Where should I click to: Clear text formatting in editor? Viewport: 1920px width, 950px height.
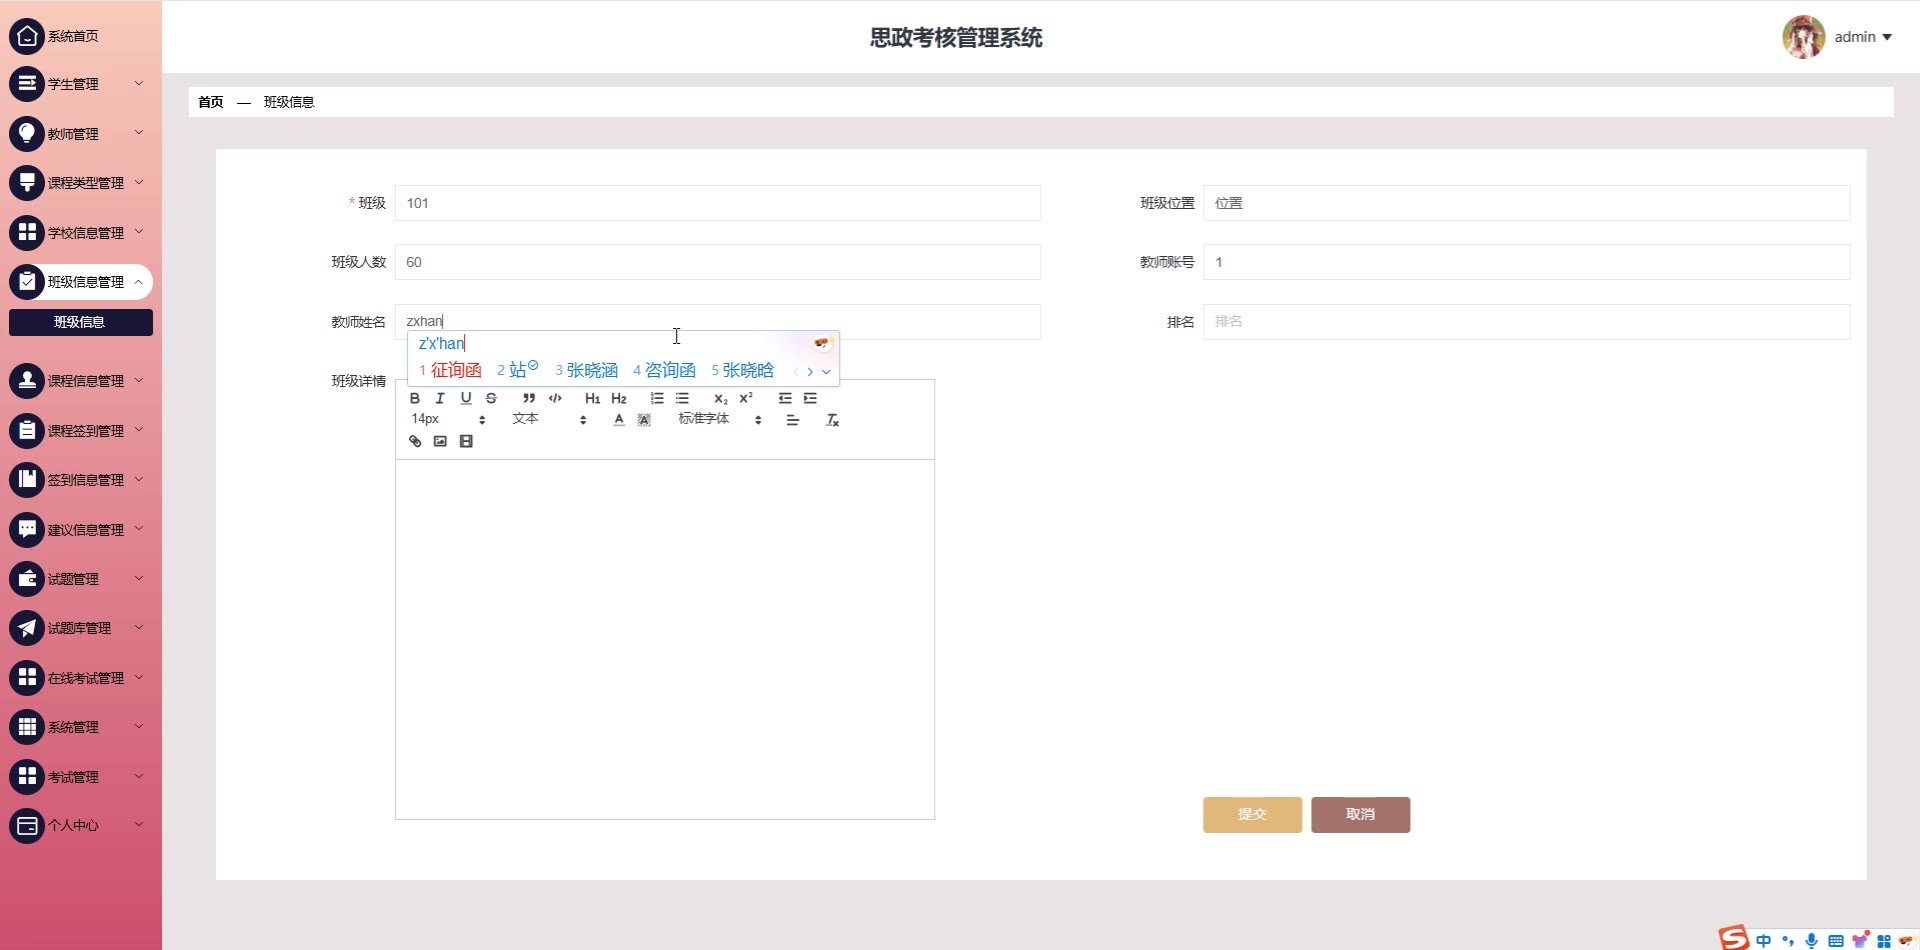(832, 420)
